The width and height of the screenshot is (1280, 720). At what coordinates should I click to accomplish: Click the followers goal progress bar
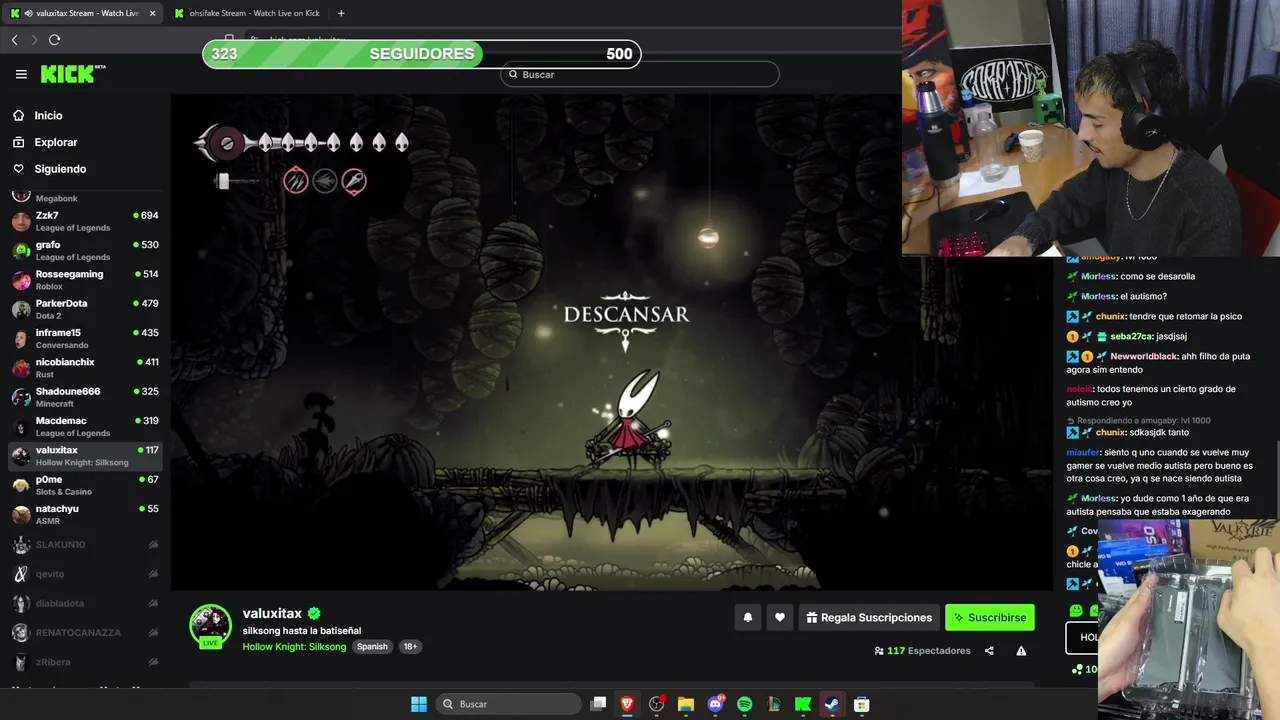(x=421, y=54)
